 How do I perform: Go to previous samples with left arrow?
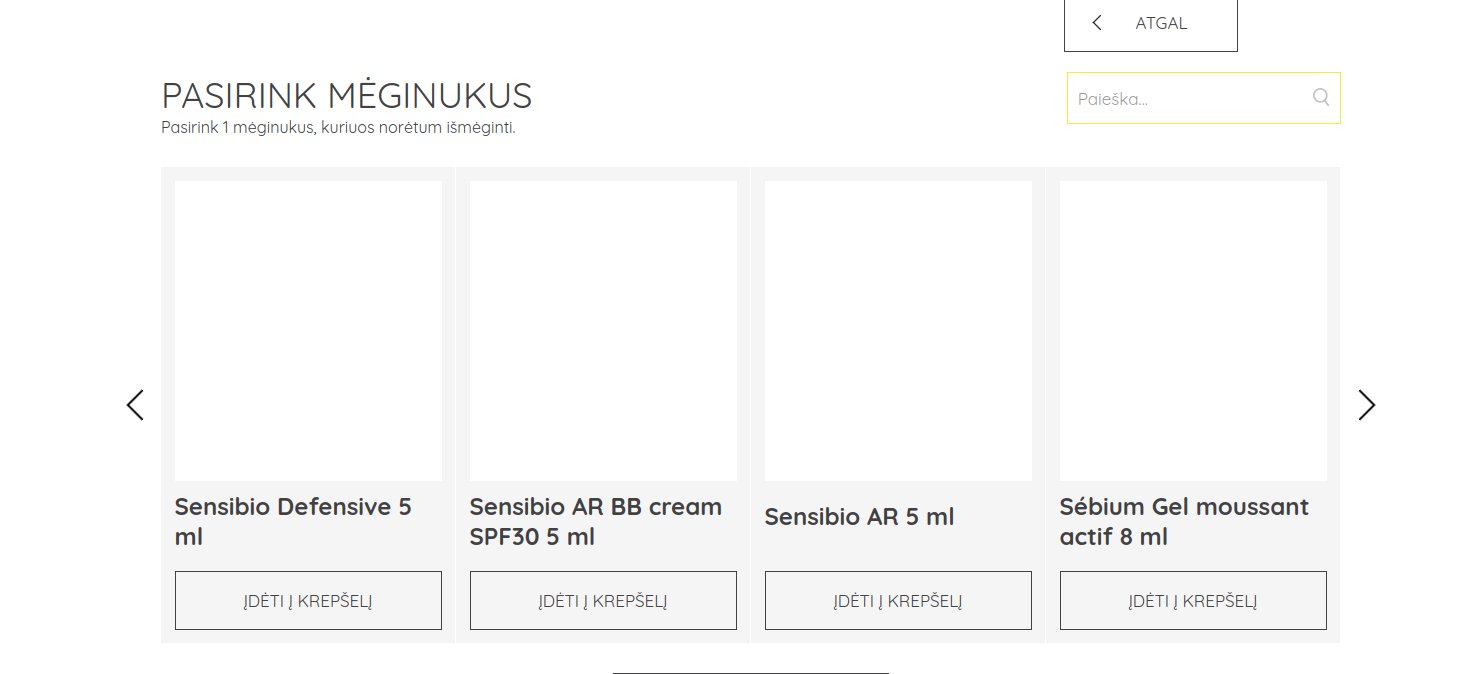pos(135,405)
